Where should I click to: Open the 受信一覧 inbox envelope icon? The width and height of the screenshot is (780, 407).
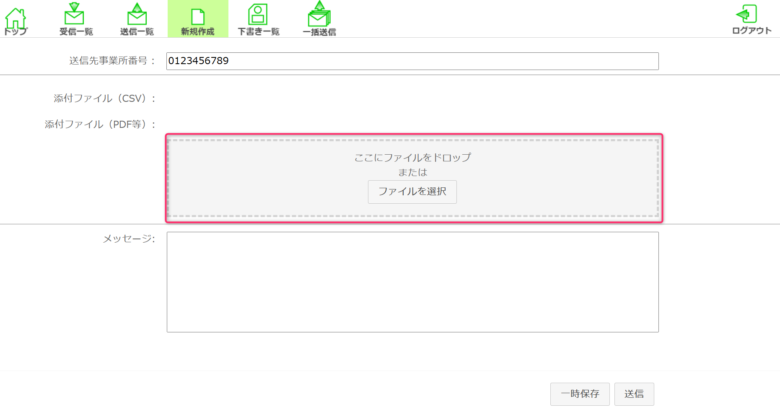tap(74, 14)
